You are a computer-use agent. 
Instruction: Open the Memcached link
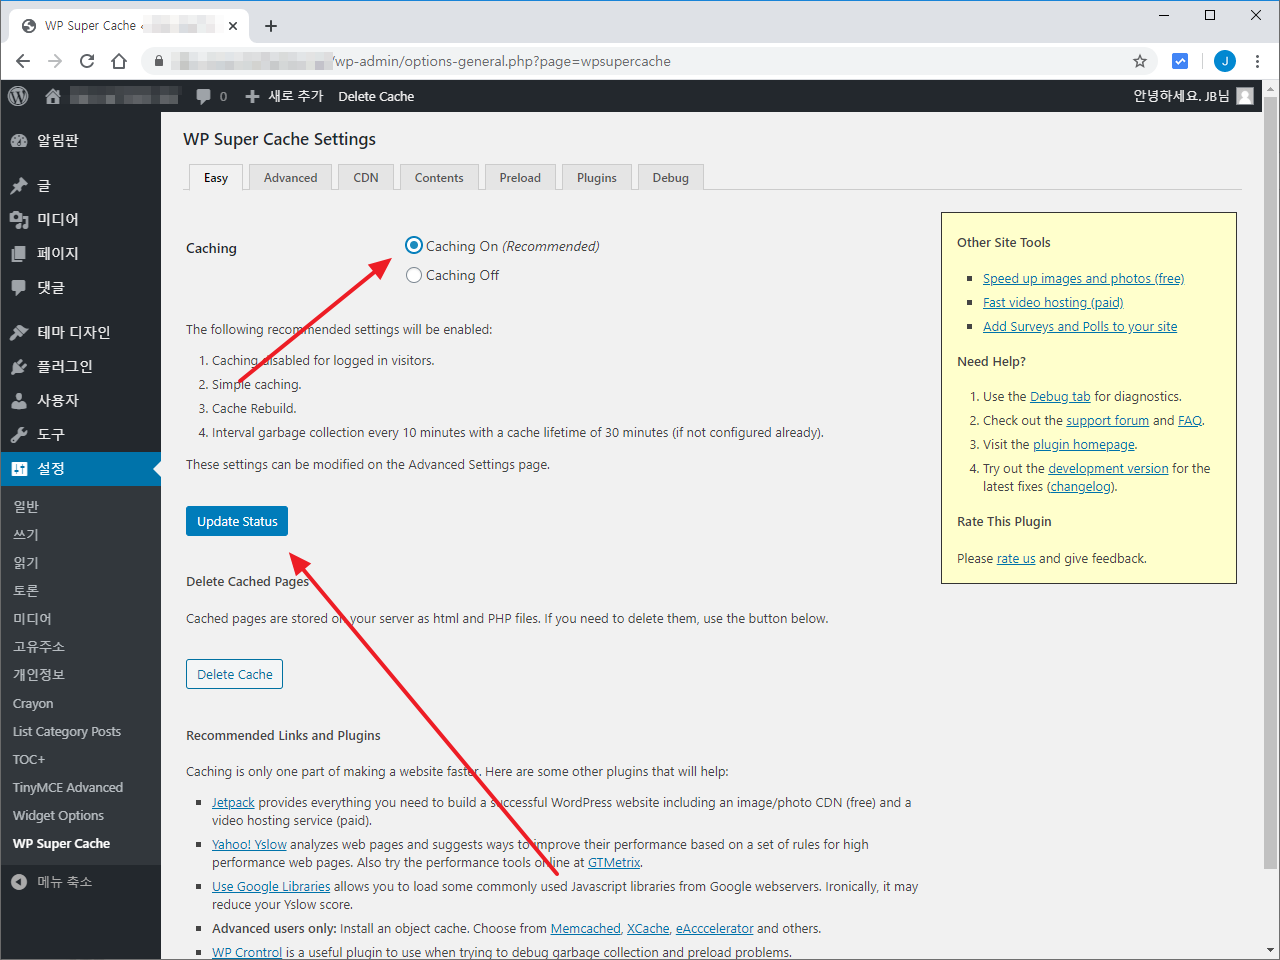[585, 928]
